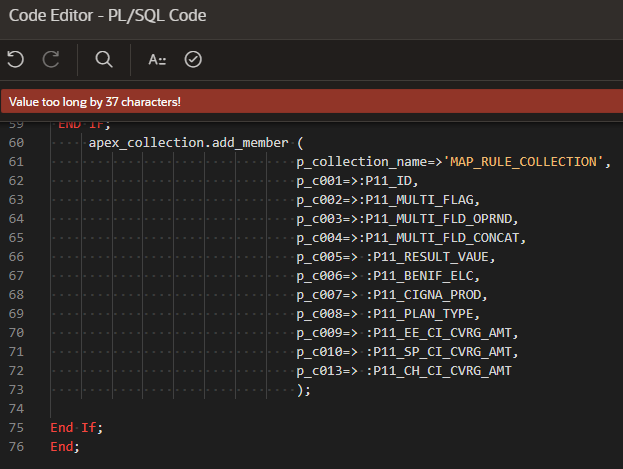
Task: Click the 'MAP_RULE_COLLECTION' string literal
Action: pyautogui.click(x=523, y=162)
